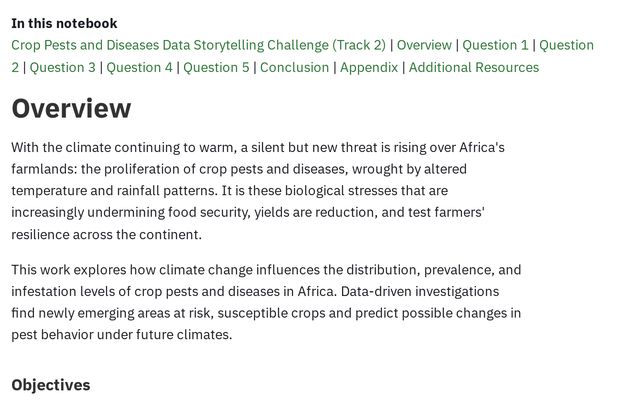Visit the Additional Resources link

pos(473,67)
